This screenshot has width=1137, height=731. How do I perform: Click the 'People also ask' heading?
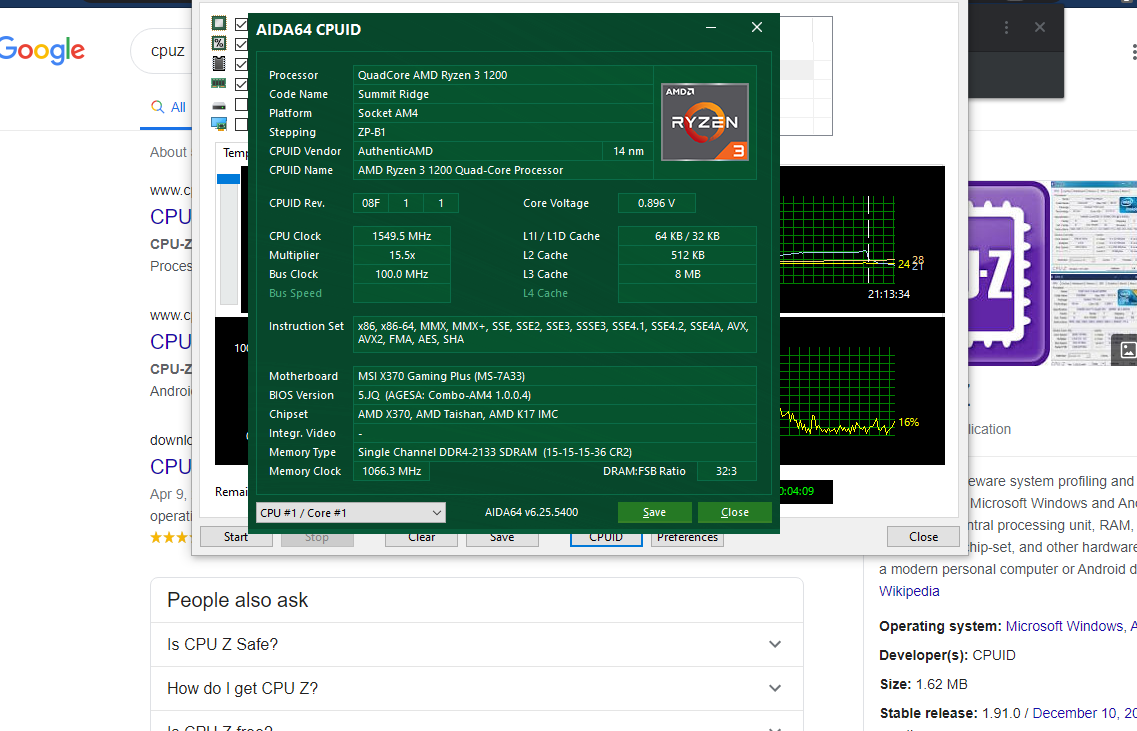click(x=238, y=600)
